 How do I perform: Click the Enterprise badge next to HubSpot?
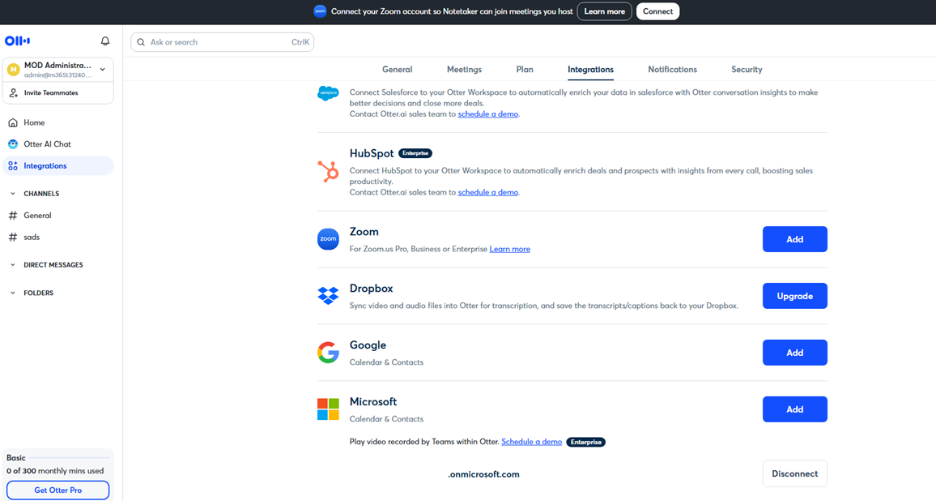(415, 153)
